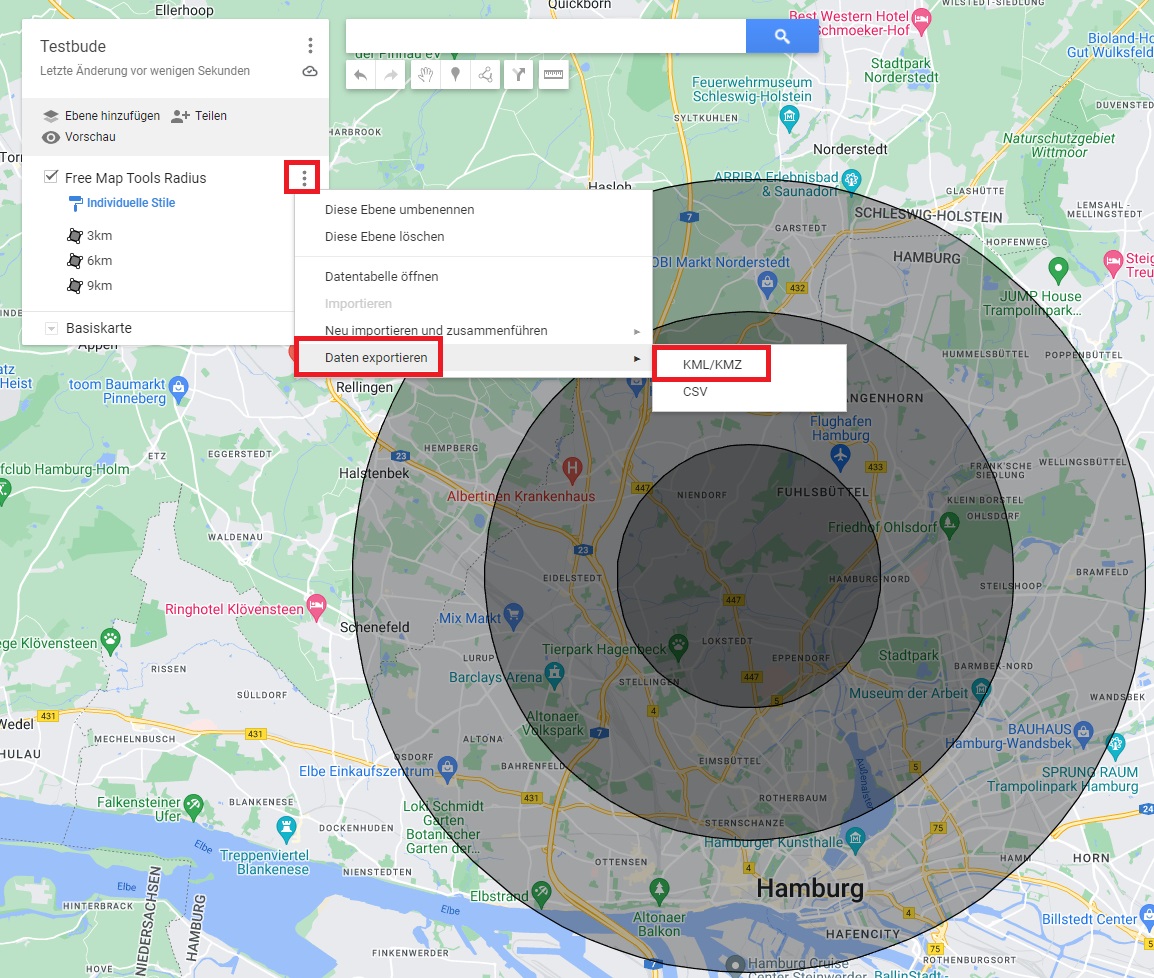Click the map search input field
This screenshot has height=978, width=1154.
(x=546, y=36)
